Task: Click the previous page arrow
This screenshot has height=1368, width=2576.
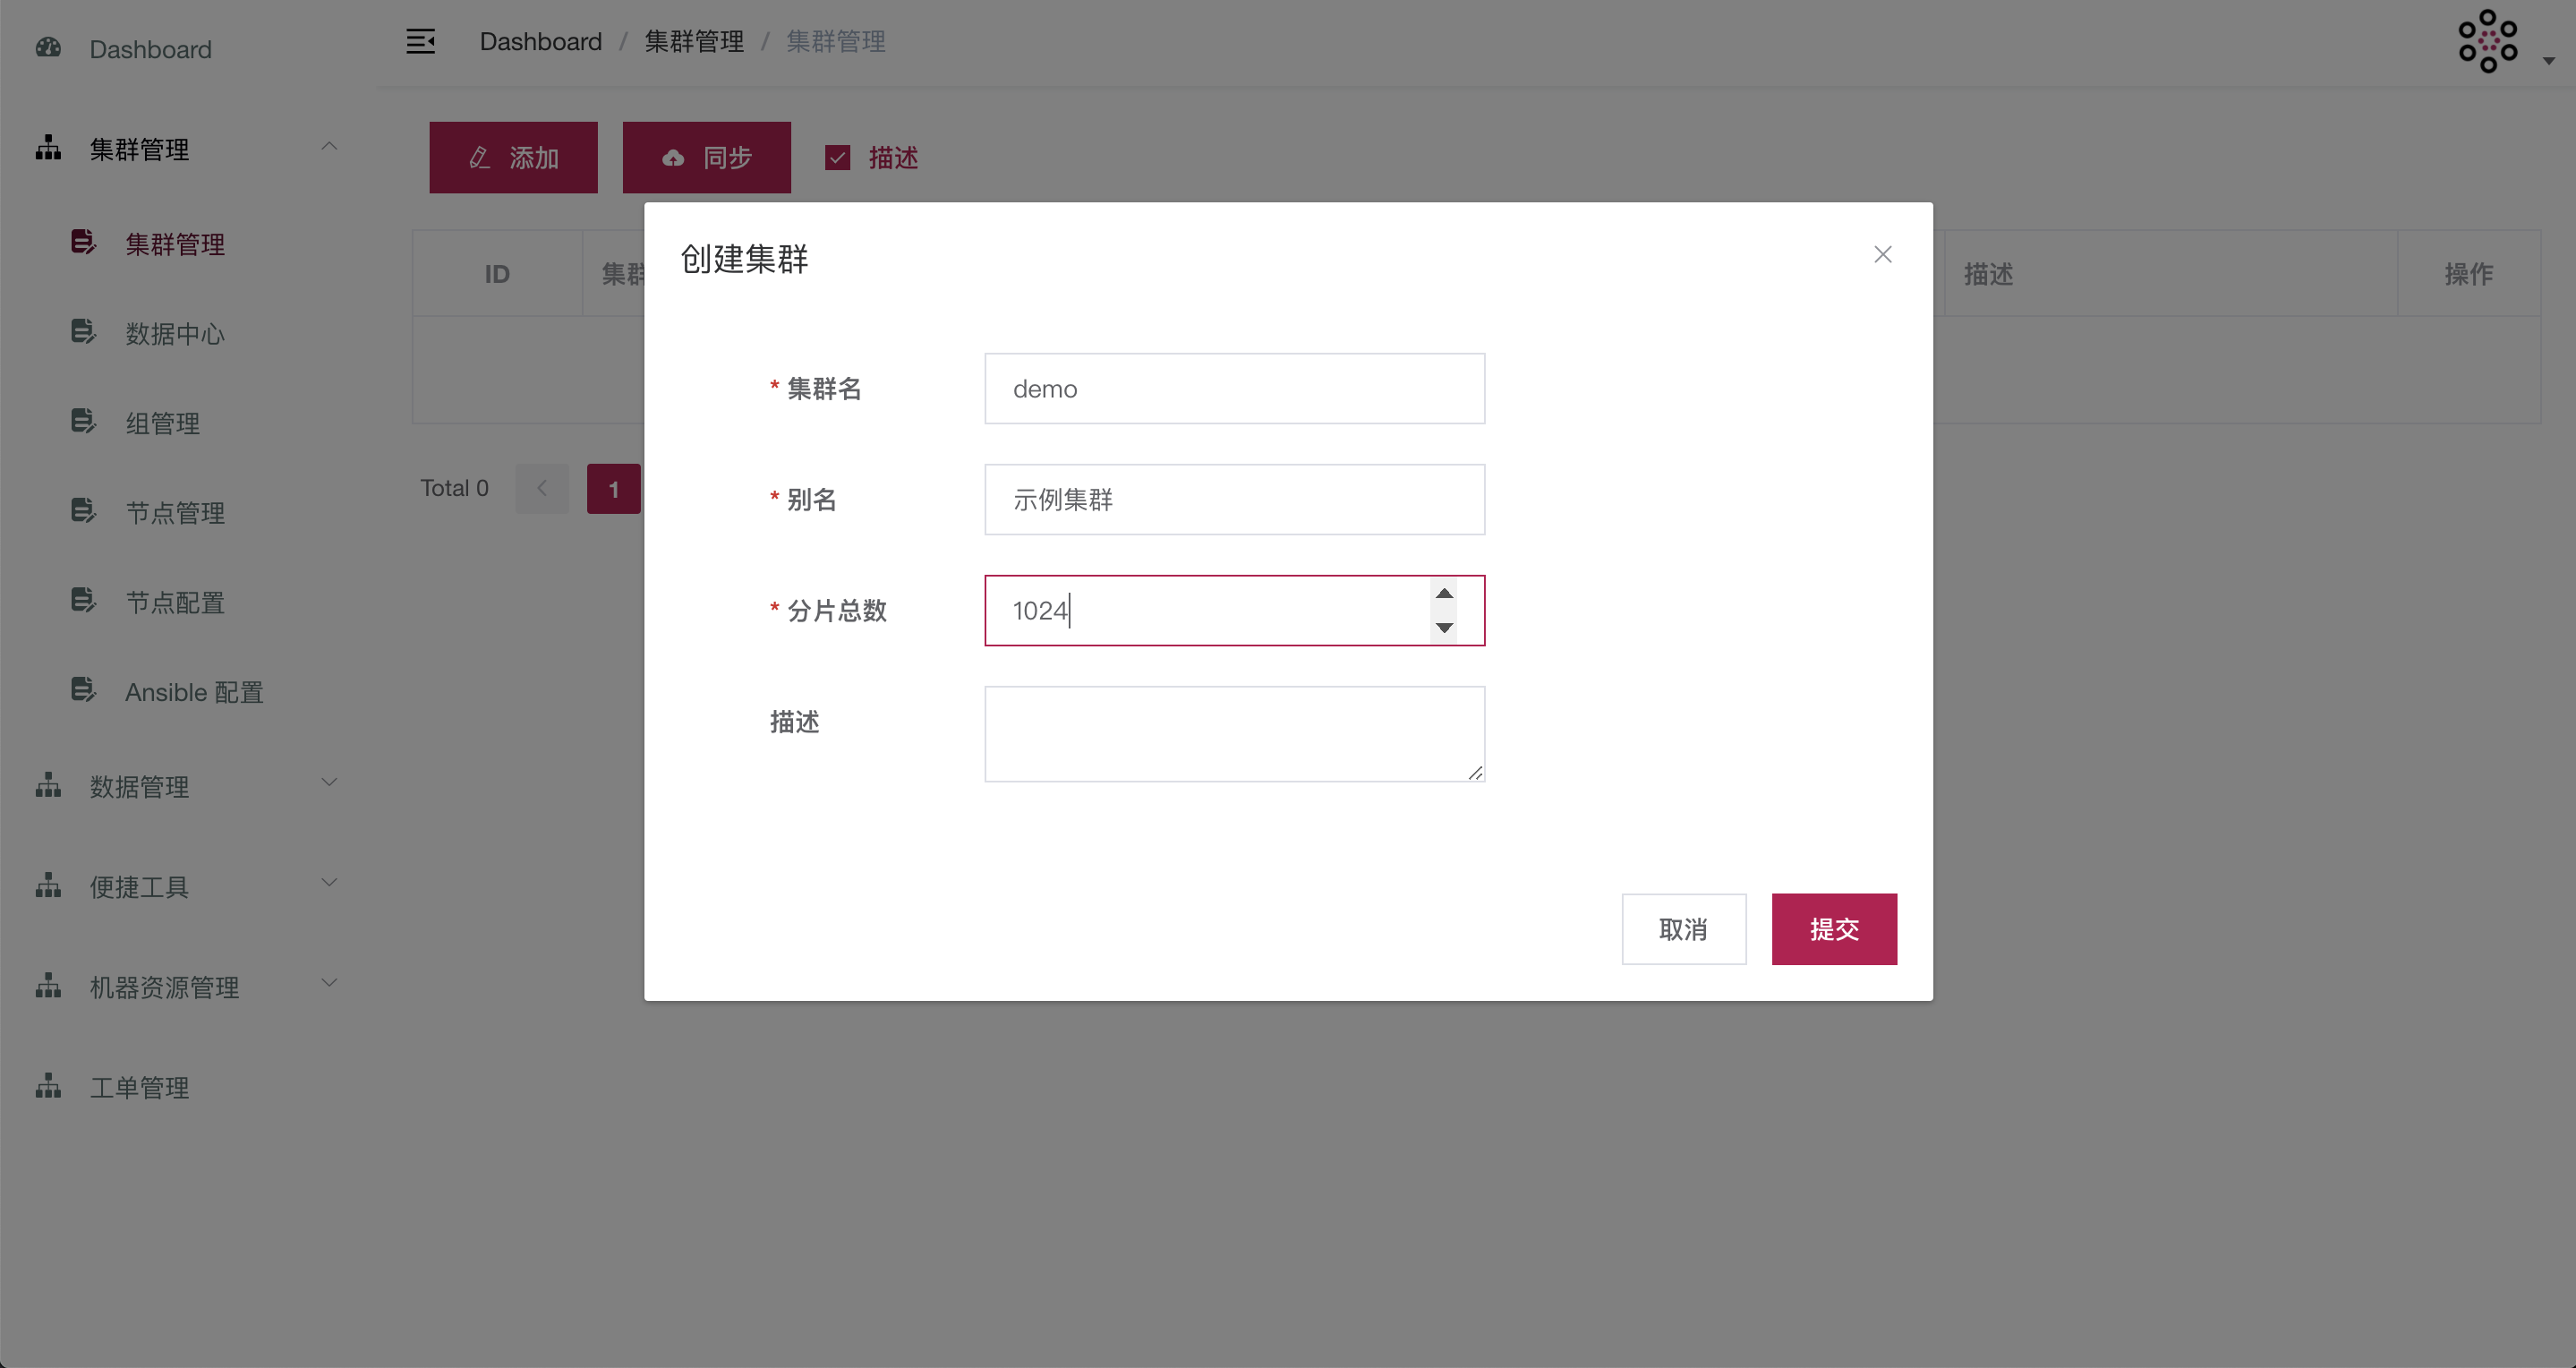Action: (542, 489)
